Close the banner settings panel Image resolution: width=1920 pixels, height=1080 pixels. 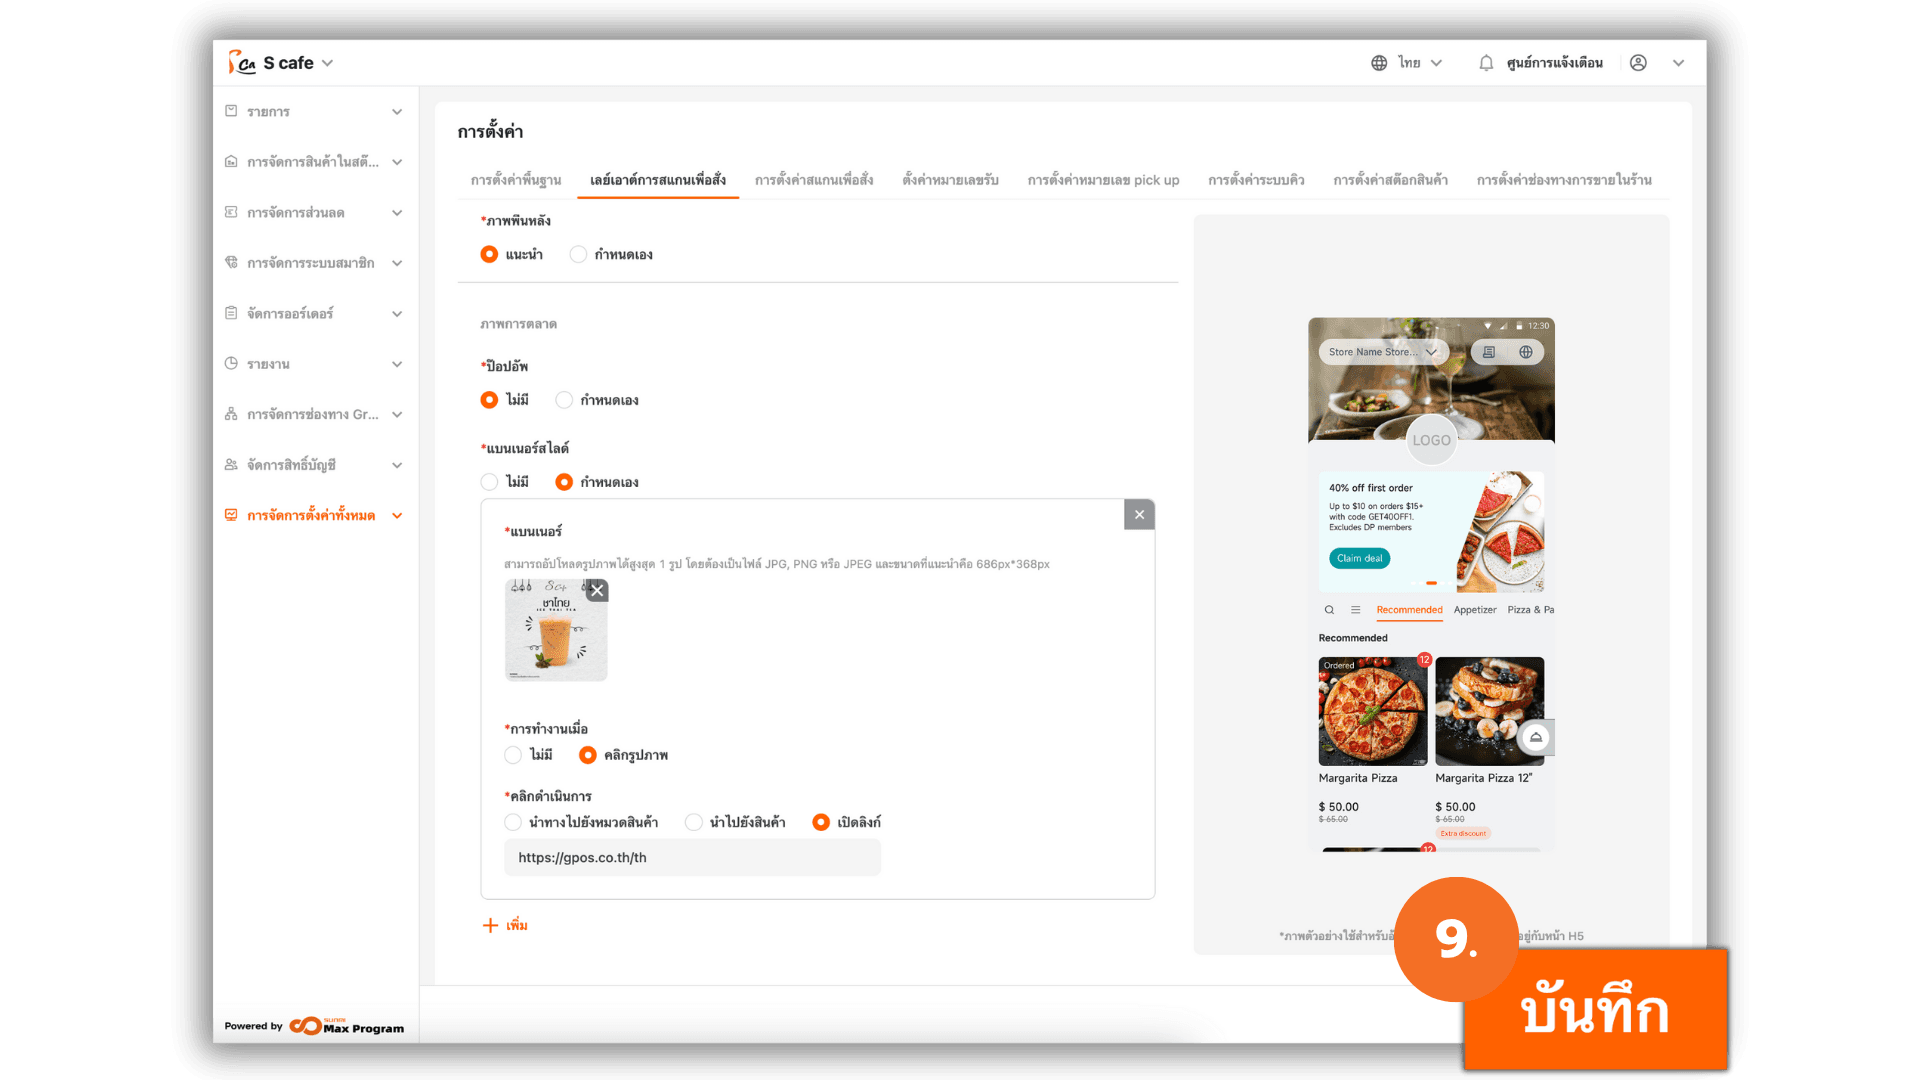pyautogui.click(x=1139, y=514)
